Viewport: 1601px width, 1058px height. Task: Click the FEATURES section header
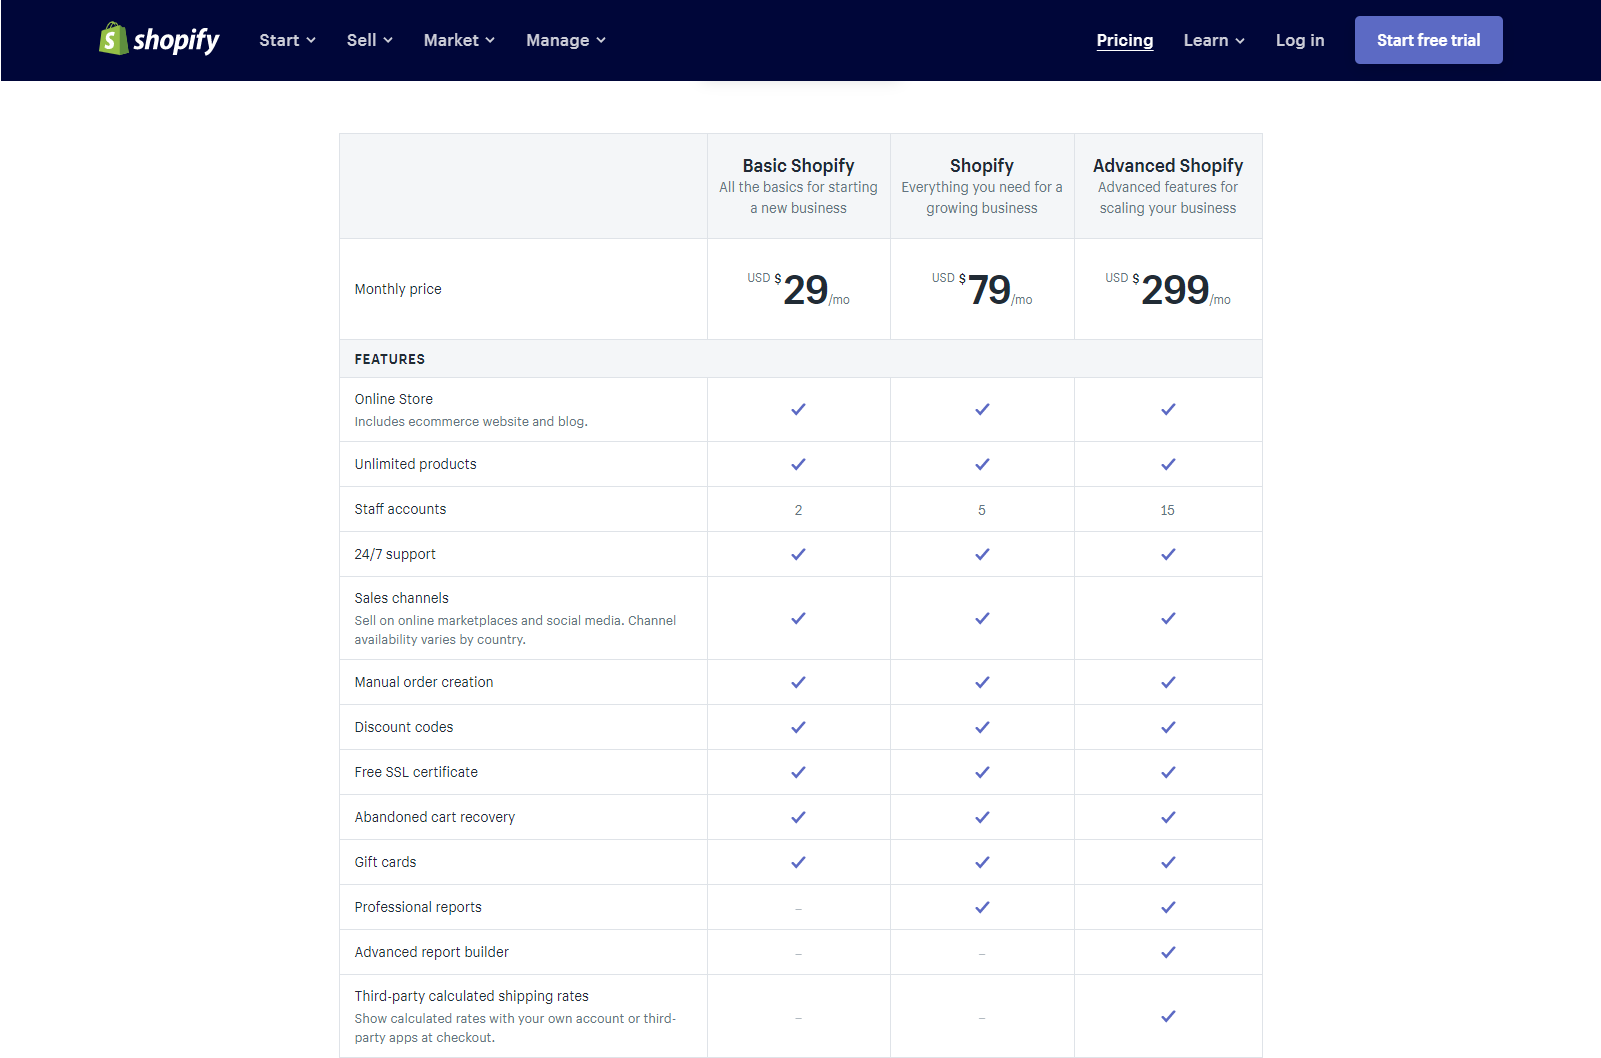pyautogui.click(x=390, y=359)
